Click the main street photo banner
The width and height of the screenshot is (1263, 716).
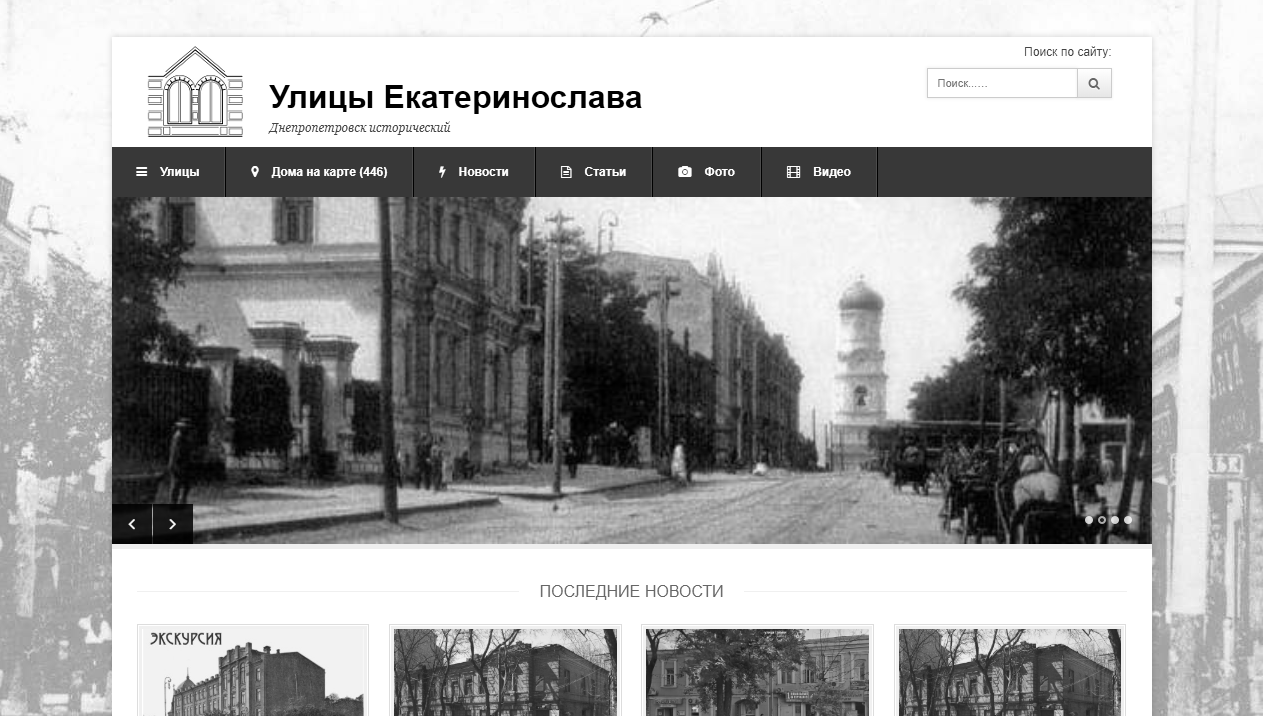point(631,370)
